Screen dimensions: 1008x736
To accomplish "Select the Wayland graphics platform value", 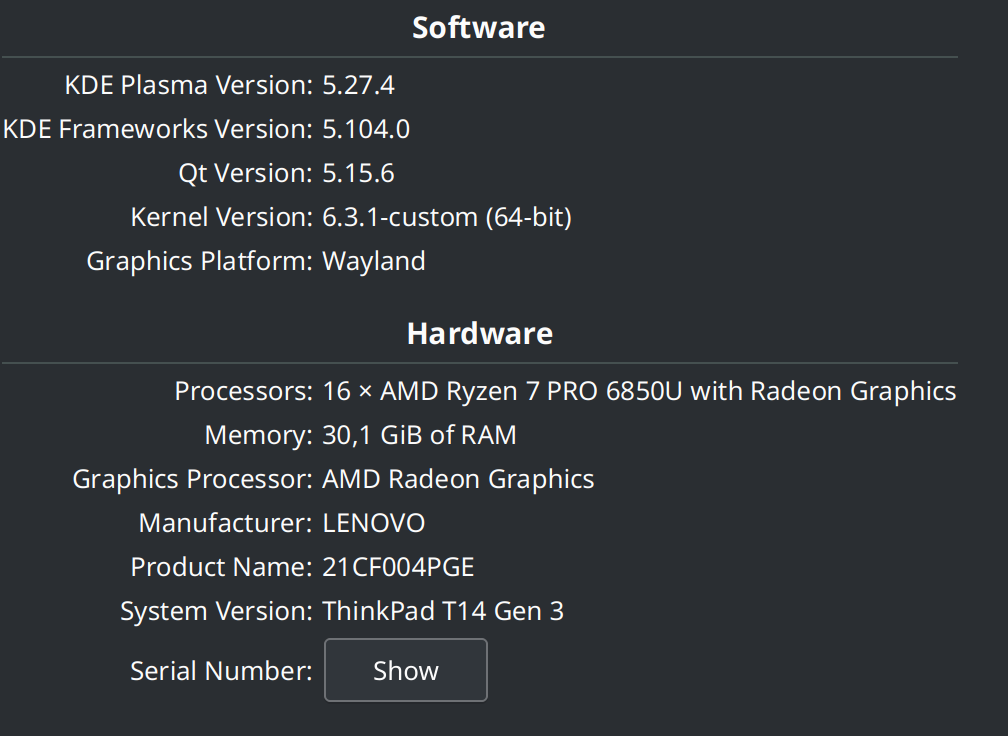I will coord(373,261).
